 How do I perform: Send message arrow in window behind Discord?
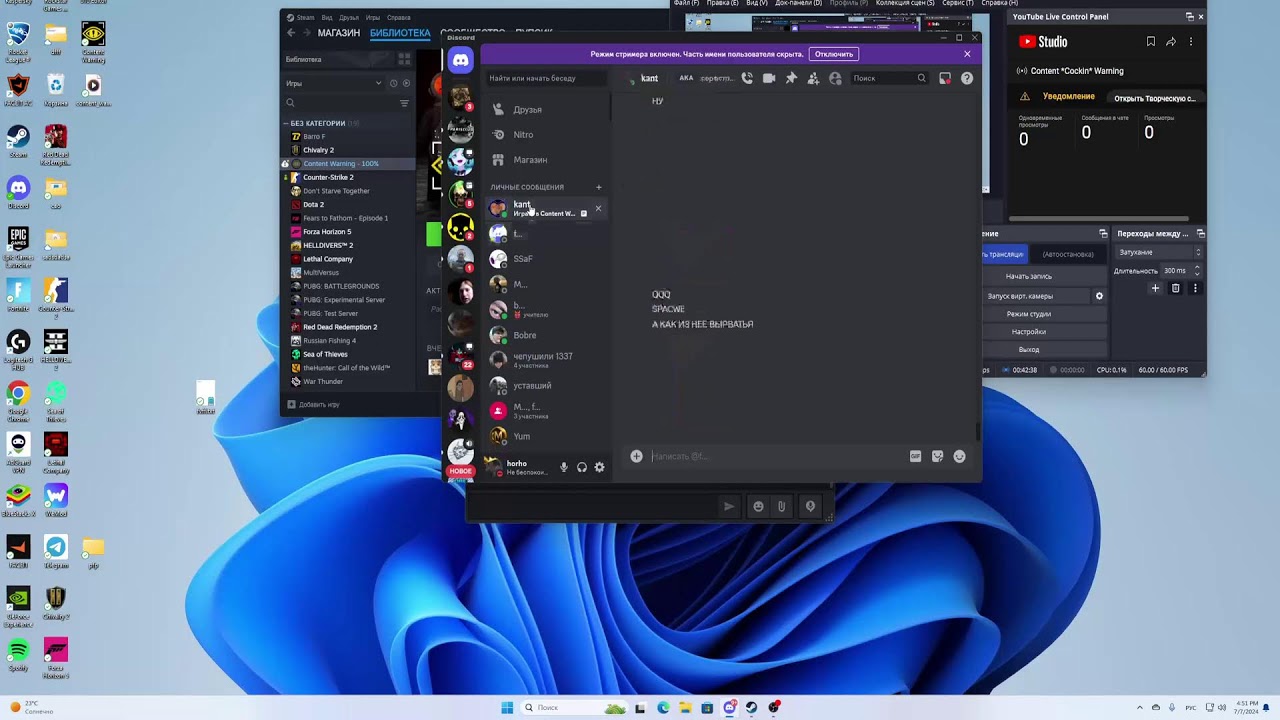729,506
